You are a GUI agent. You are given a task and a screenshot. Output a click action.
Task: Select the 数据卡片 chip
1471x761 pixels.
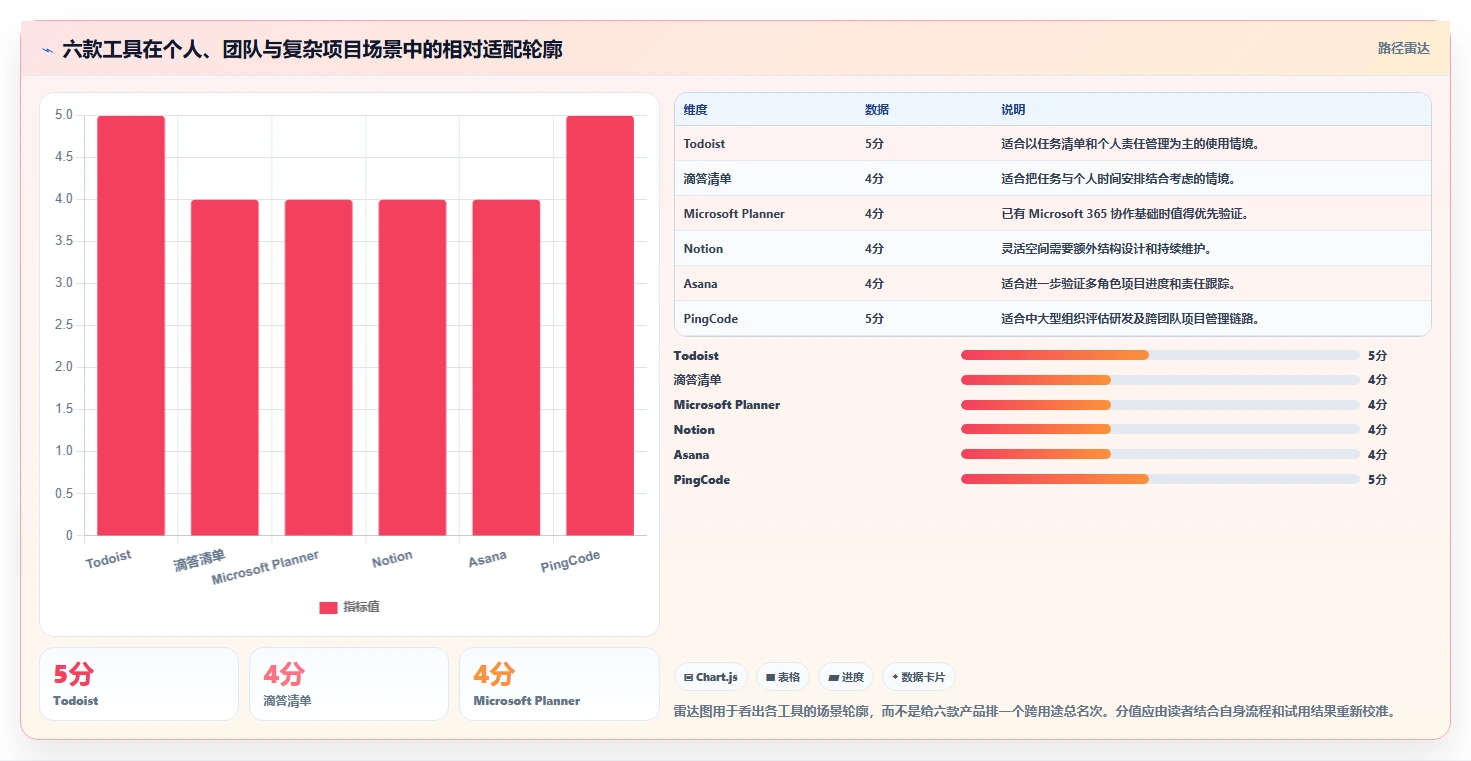[918, 677]
